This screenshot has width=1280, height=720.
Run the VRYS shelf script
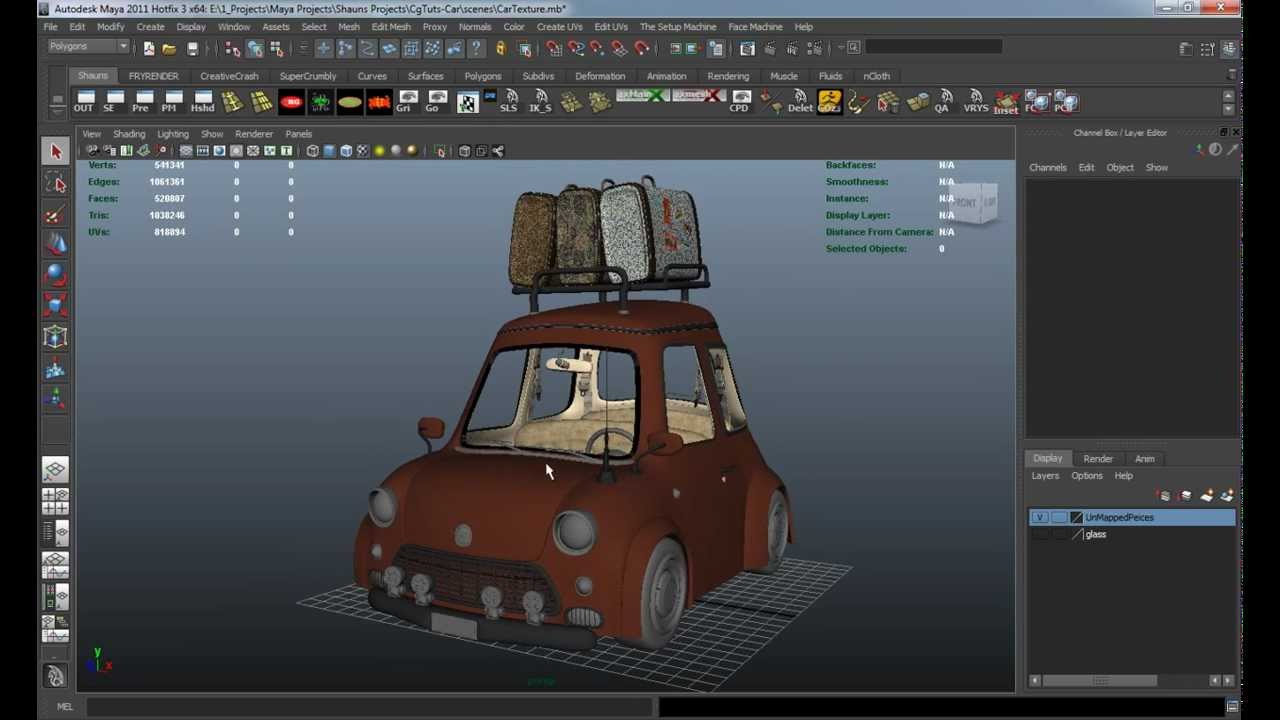tap(975, 102)
